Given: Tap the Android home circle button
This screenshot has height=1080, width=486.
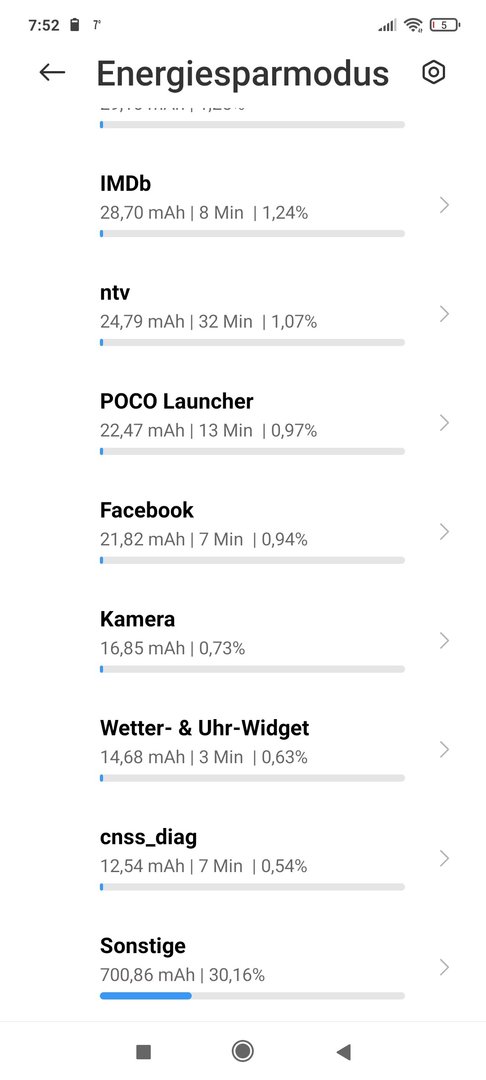Looking at the screenshot, I should 242,1051.
